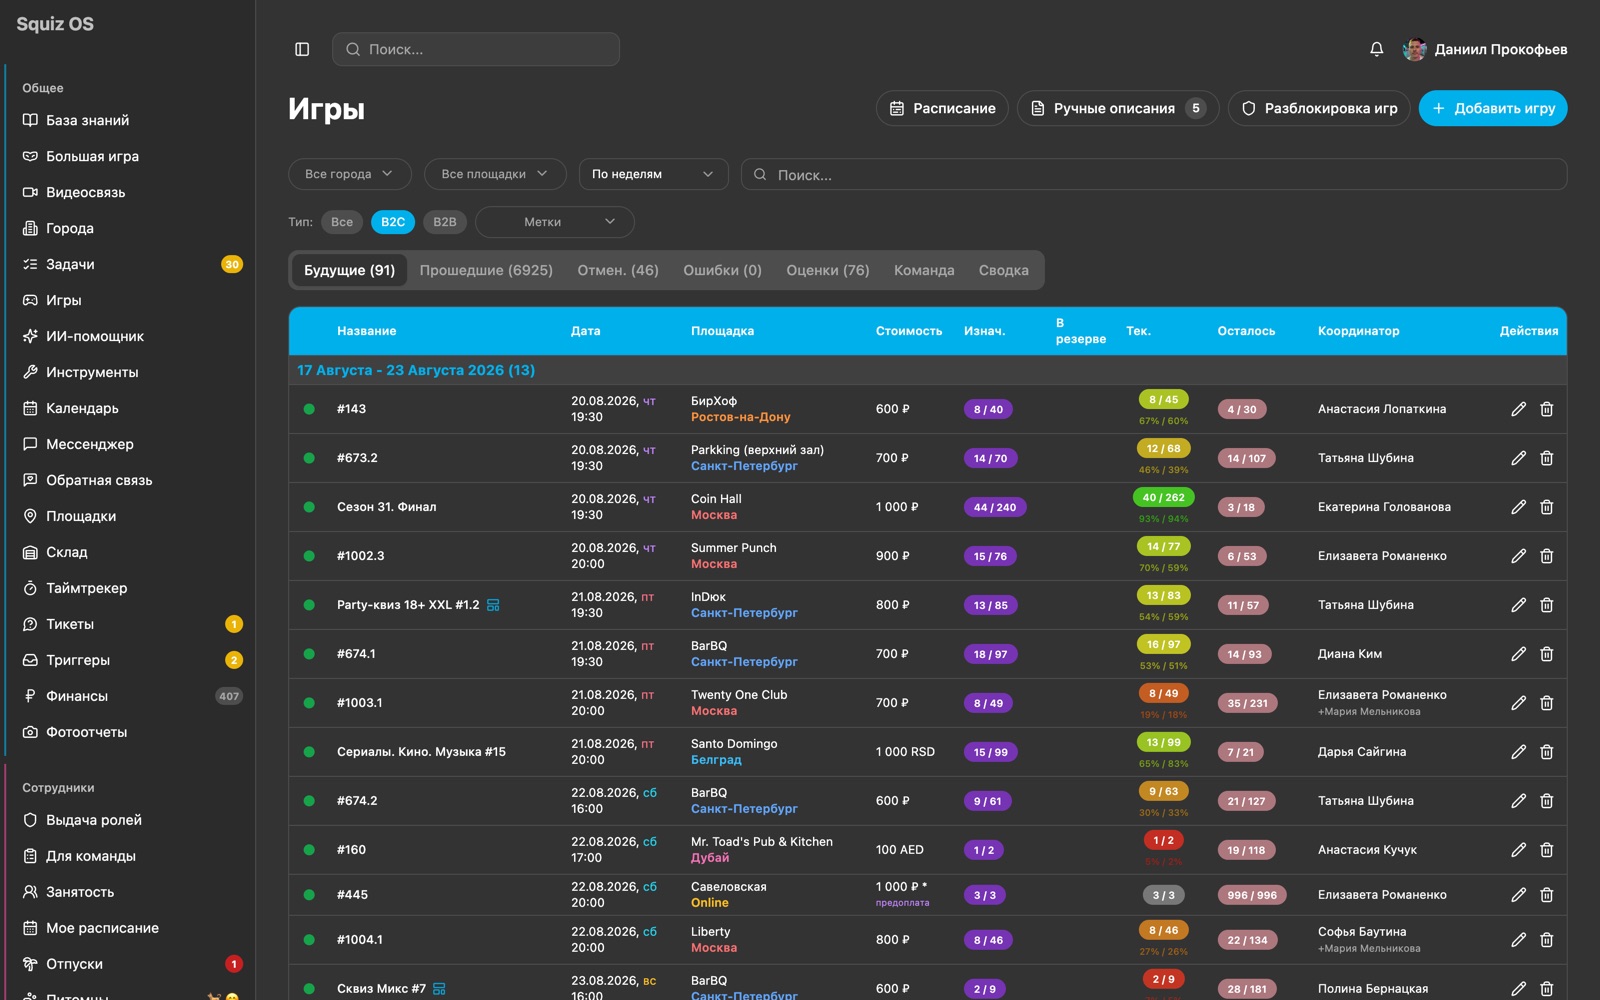The image size is (1600, 1000).
Task: Open Метки dropdown
Action: coord(555,222)
